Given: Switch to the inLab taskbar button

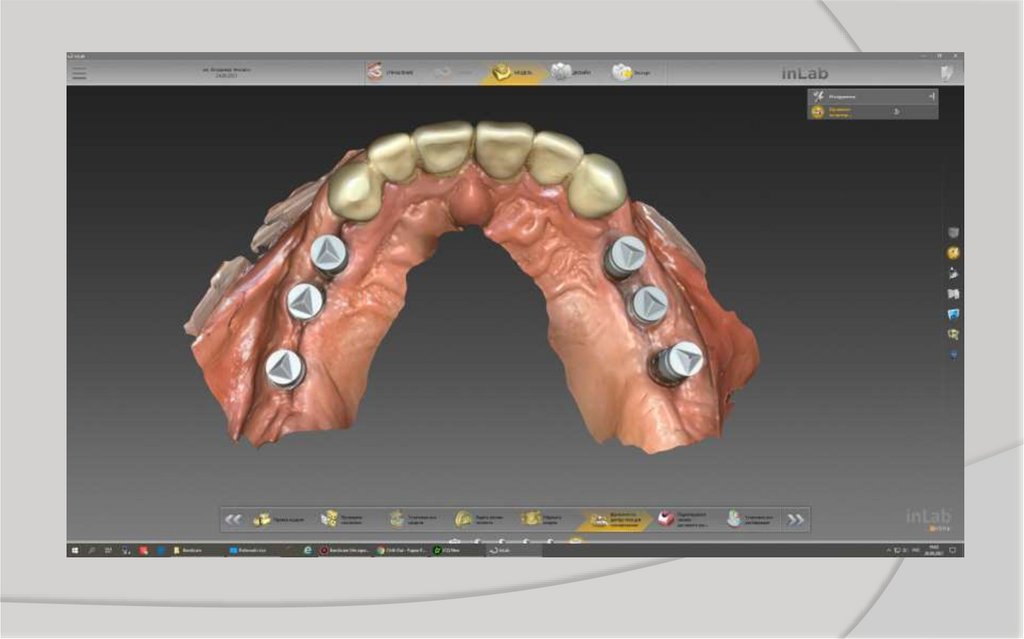Looking at the screenshot, I should click(x=515, y=550).
